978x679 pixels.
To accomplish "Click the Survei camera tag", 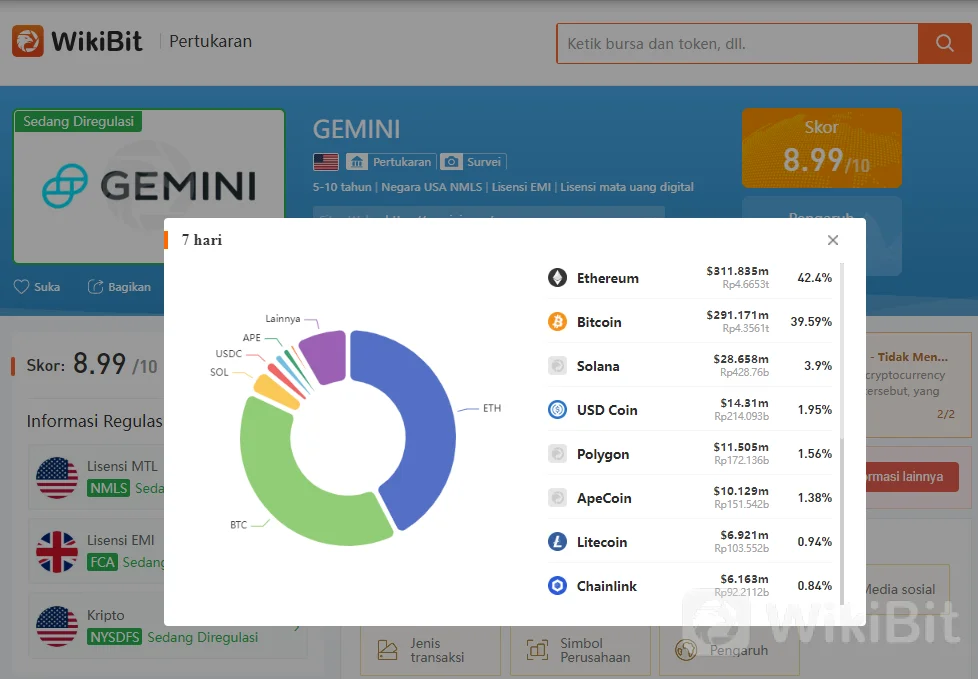I will (x=472, y=162).
